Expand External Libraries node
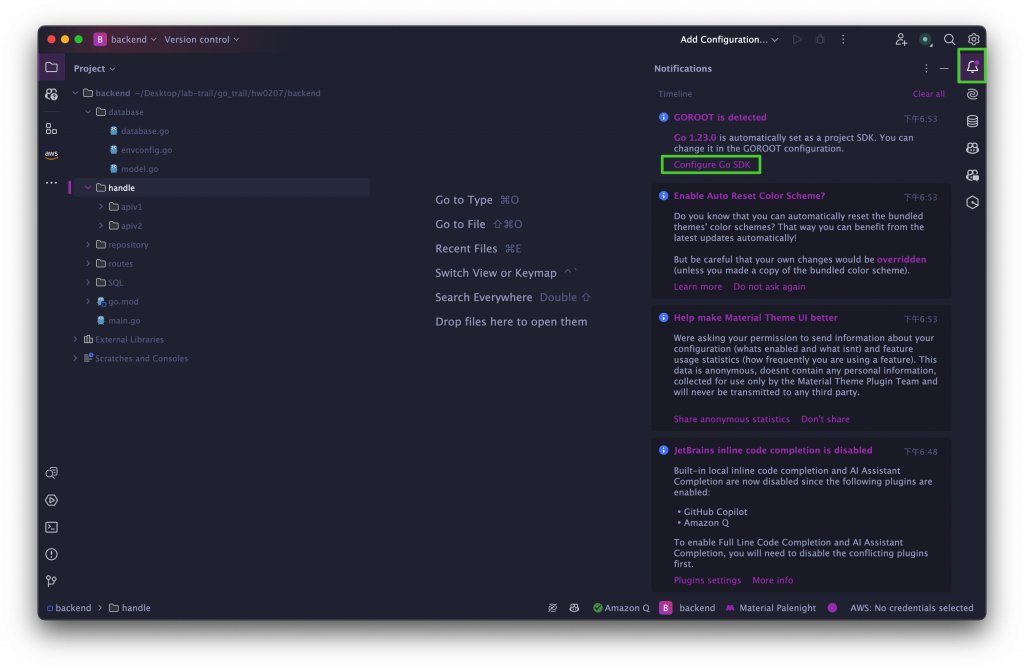This screenshot has width=1024, height=670. pyautogui.click(x=75, y=339)
